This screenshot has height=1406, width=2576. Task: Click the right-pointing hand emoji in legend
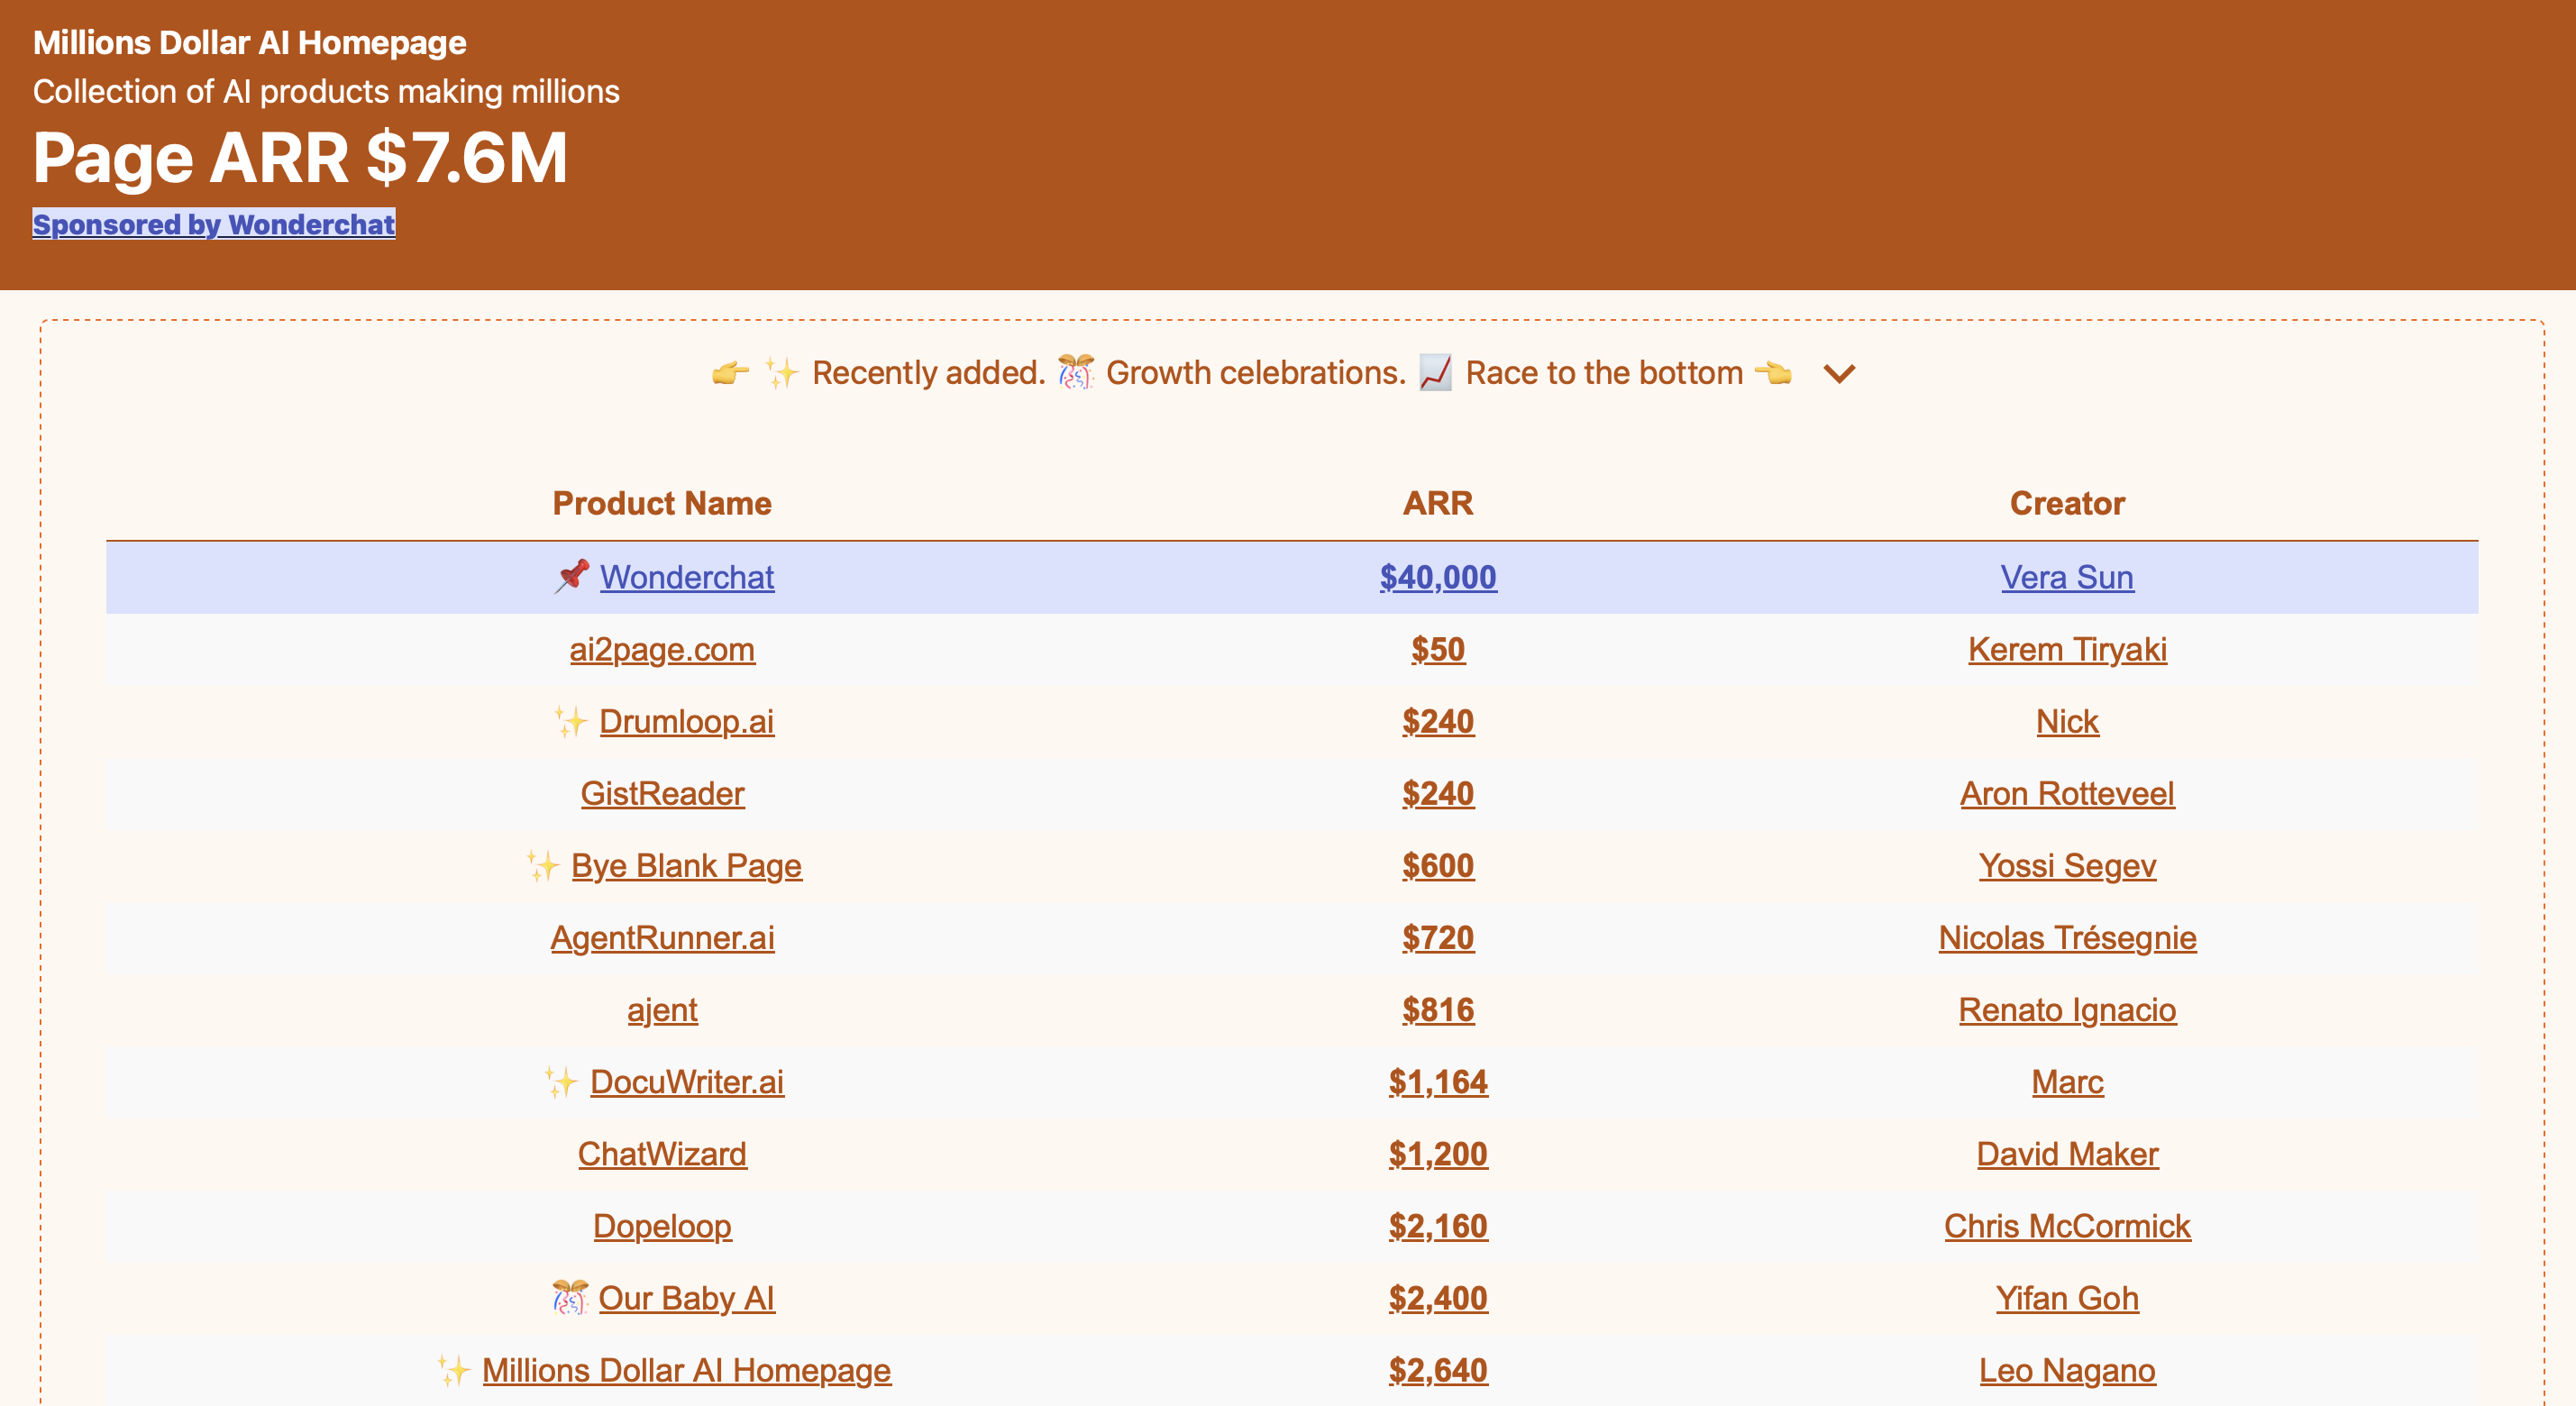[x=730, y=373]
